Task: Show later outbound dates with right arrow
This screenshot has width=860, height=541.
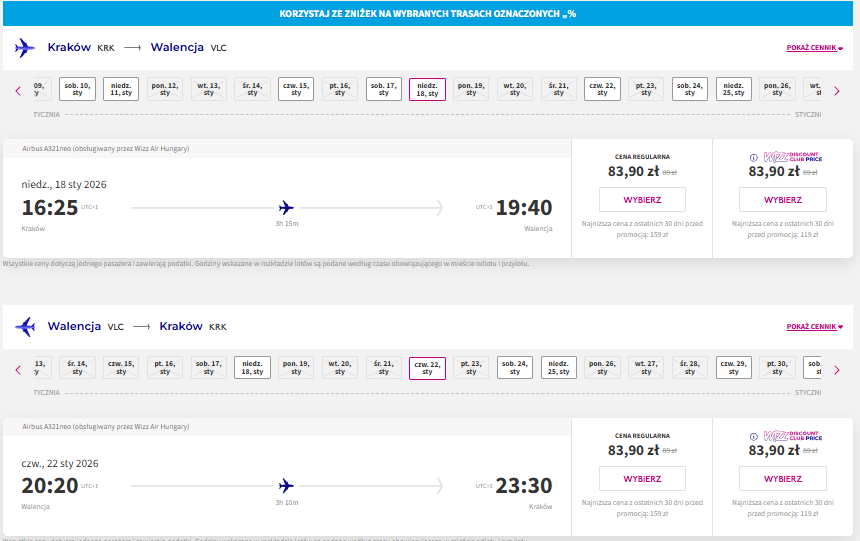Action: [x=837, y=91]
